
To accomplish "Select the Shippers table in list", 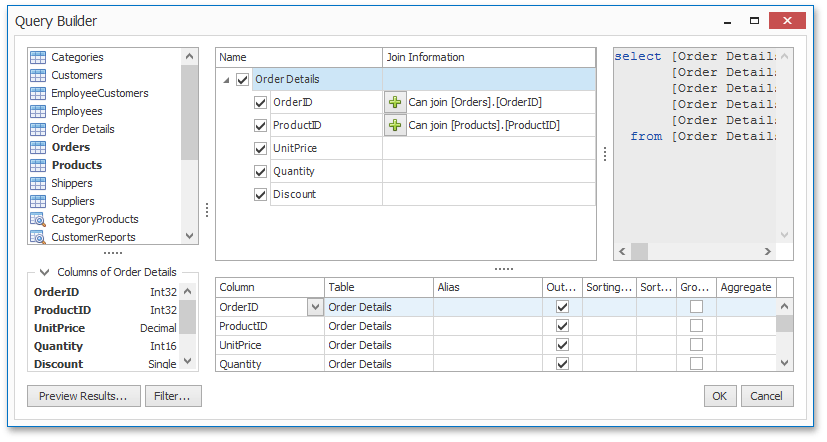I will tap(72, 183).
